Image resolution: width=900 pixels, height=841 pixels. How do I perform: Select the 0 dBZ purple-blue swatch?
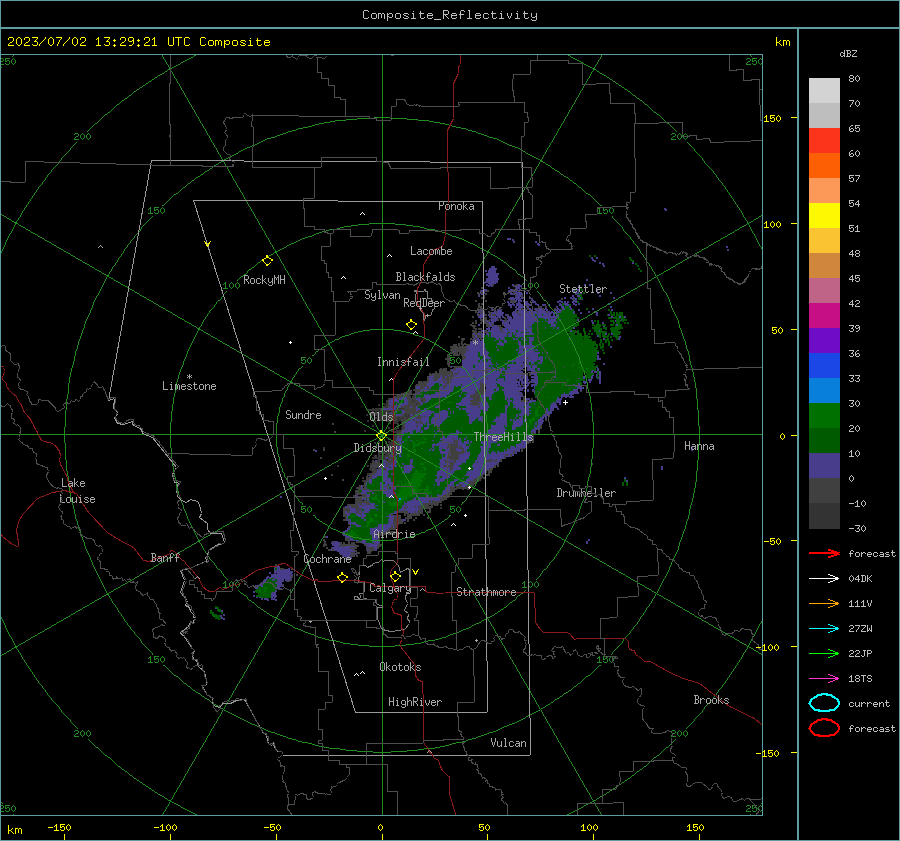click(x=824, y=465)
